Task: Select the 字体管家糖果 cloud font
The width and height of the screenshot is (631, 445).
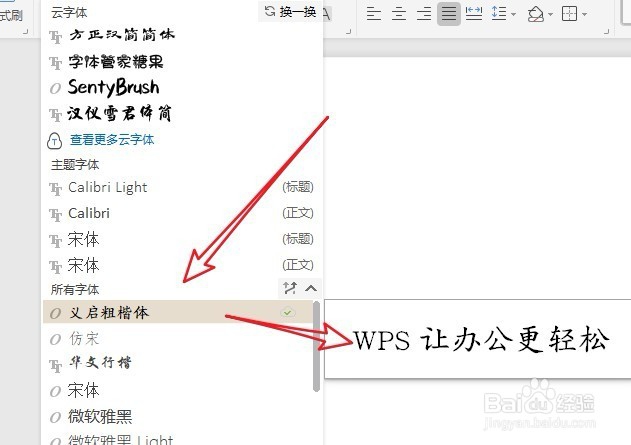Action: pyautogui.click(x=116, y=62)
